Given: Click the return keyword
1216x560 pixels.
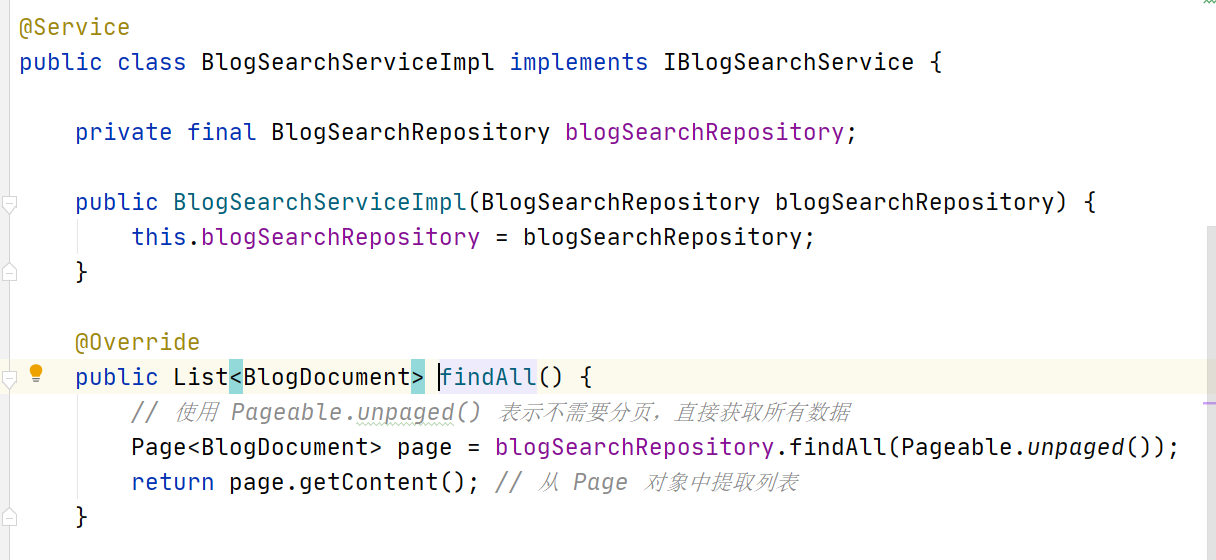Looking at the screenshot, I should (173, 482).
